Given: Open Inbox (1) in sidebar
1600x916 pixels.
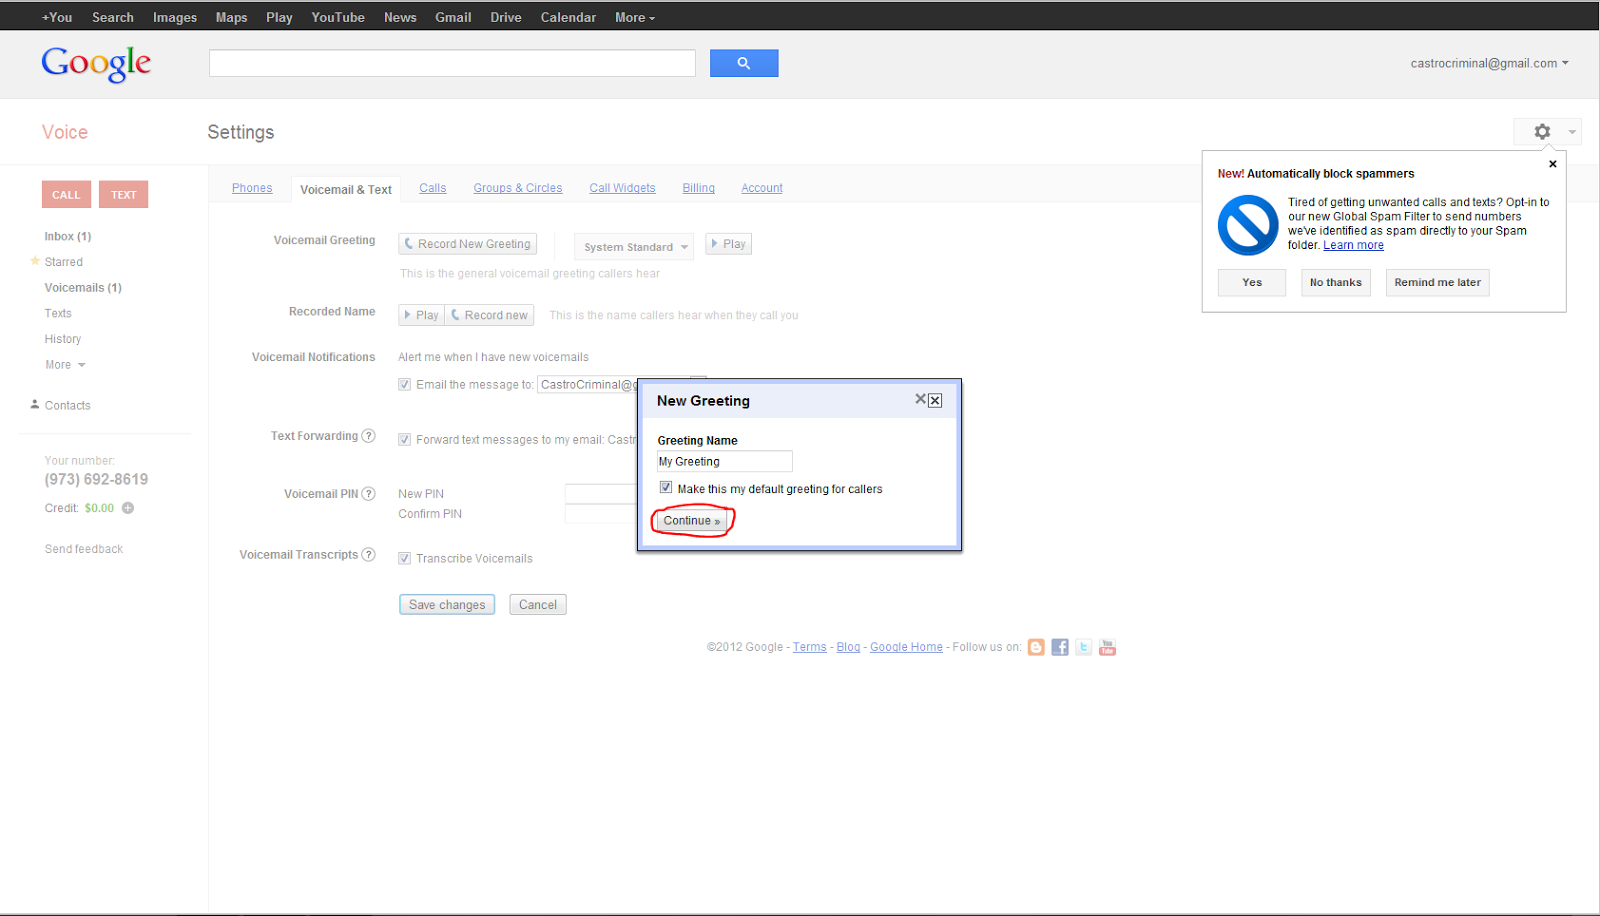Looking at the screenshot, I should click(68, 236).
